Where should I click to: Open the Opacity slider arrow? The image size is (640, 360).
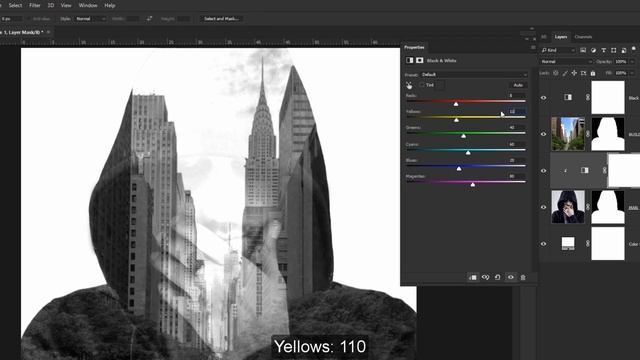pos(632,62)
